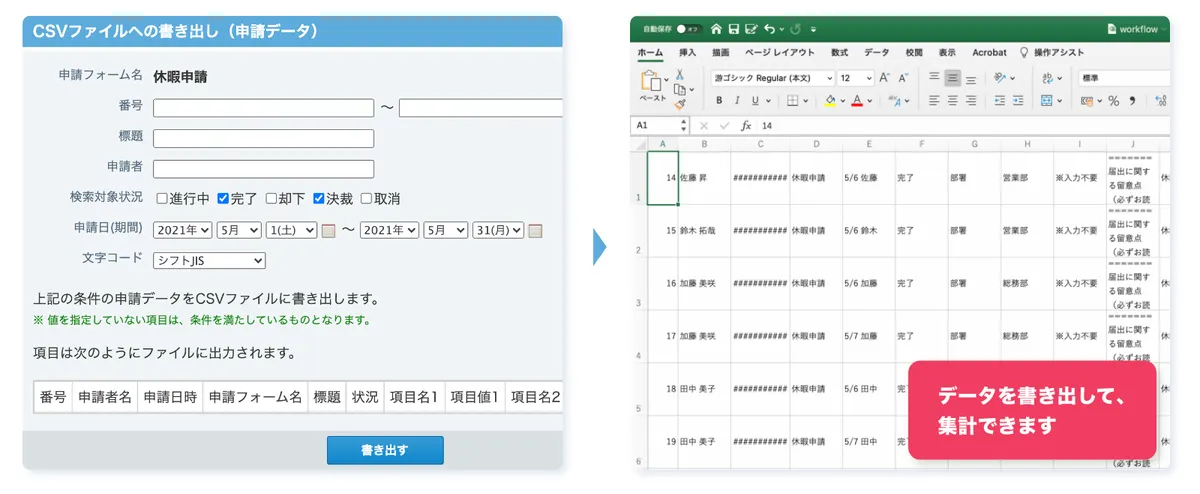
Task: Decrease font size with small A icon
Action: [902, 77]
